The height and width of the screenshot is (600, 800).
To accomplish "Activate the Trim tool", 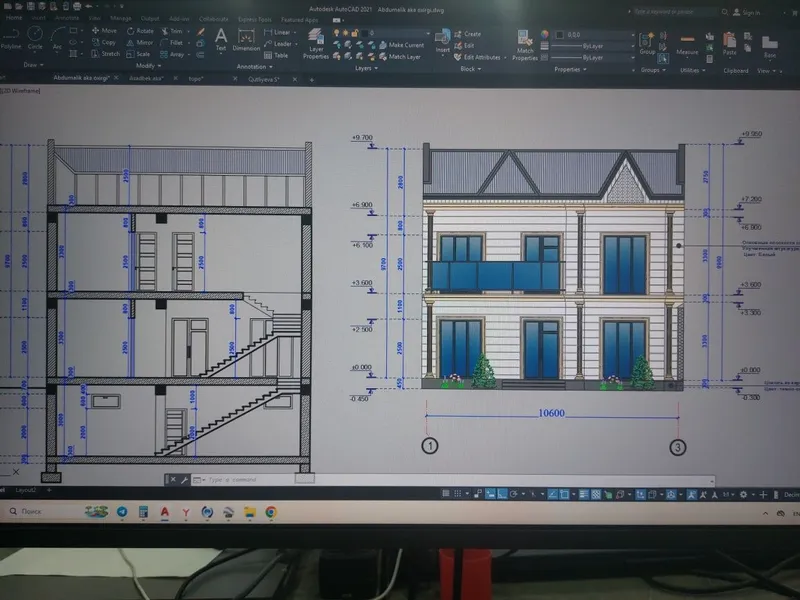I will tap(172, 31).
